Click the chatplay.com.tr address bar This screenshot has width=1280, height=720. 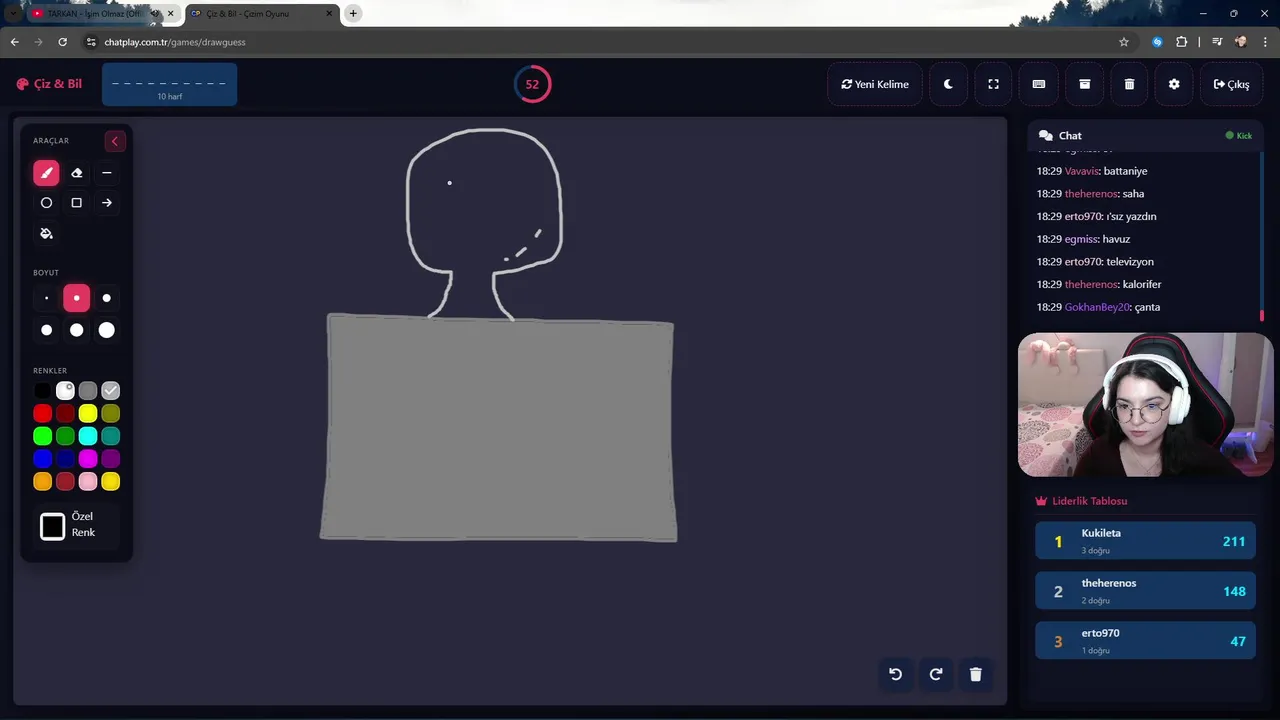(607, 42)
